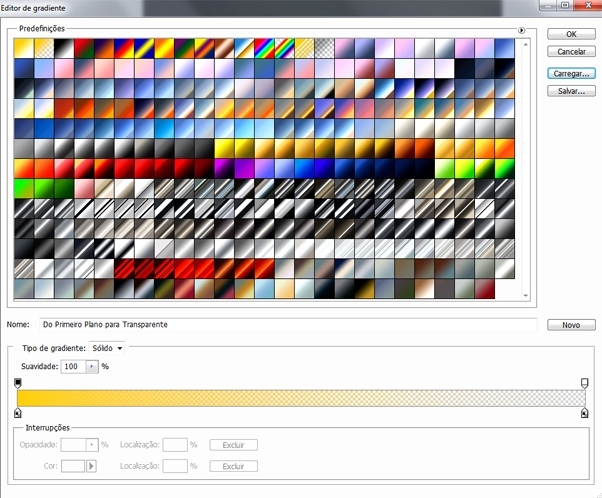Maximize the Editor de gradiente window
This screenshot has width=602, height=498.
565,5
